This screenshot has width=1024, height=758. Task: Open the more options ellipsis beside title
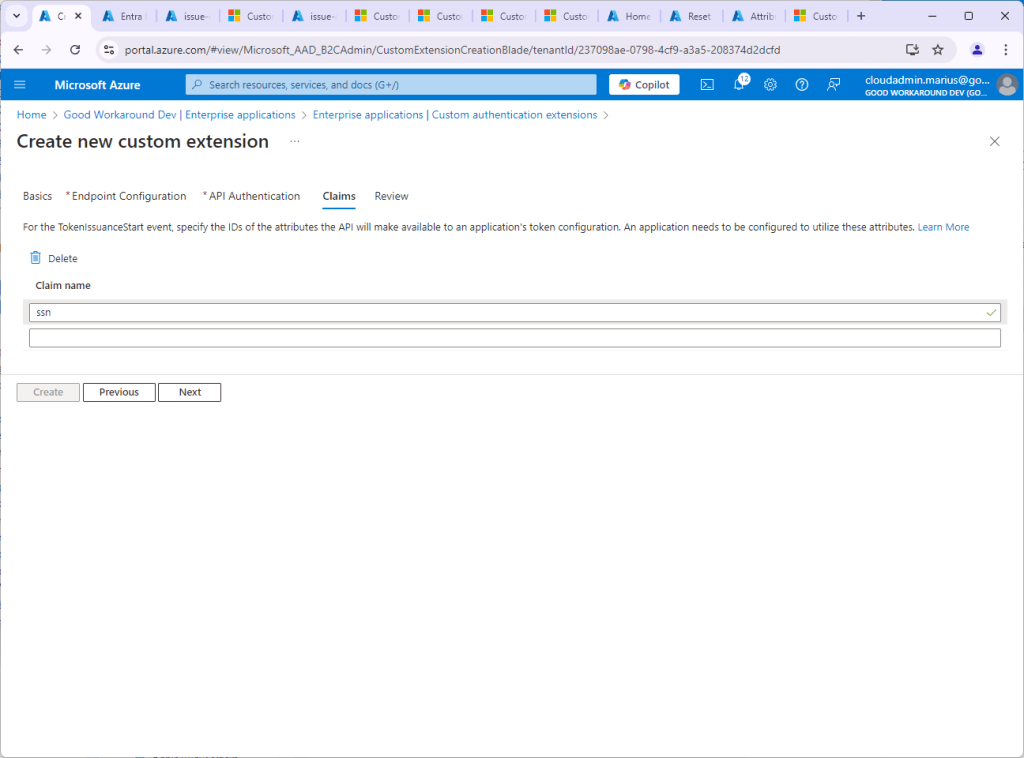(295, 142)
